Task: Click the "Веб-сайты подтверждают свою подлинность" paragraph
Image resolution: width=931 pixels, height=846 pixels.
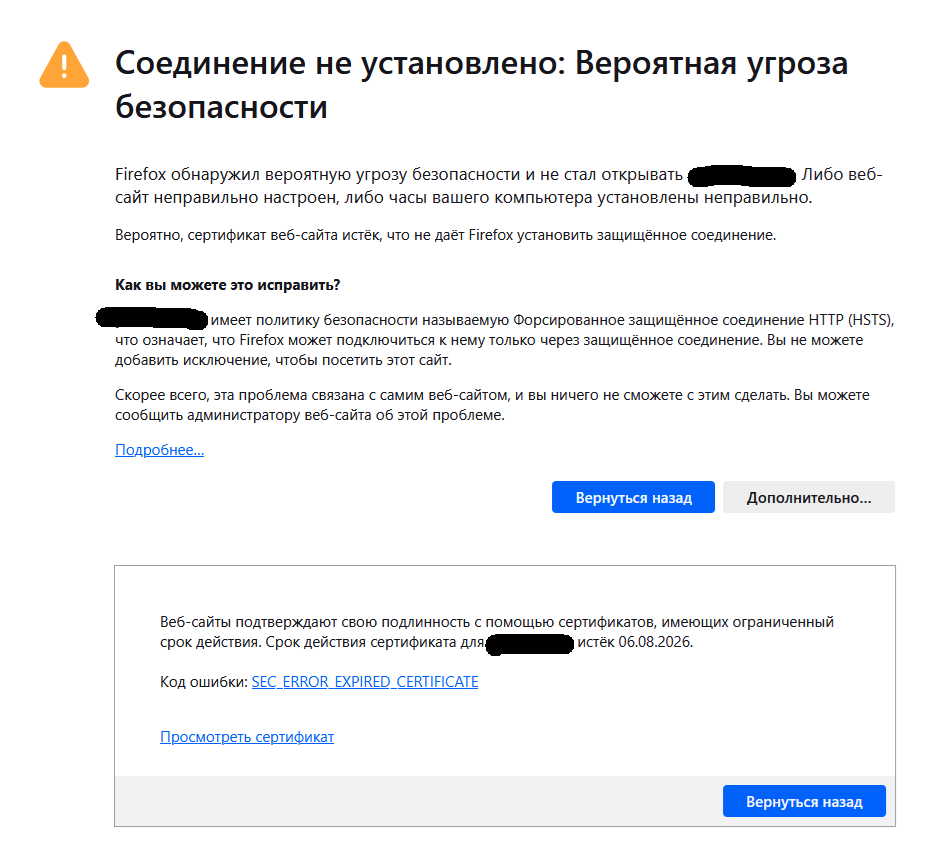Action: [497, 632]
